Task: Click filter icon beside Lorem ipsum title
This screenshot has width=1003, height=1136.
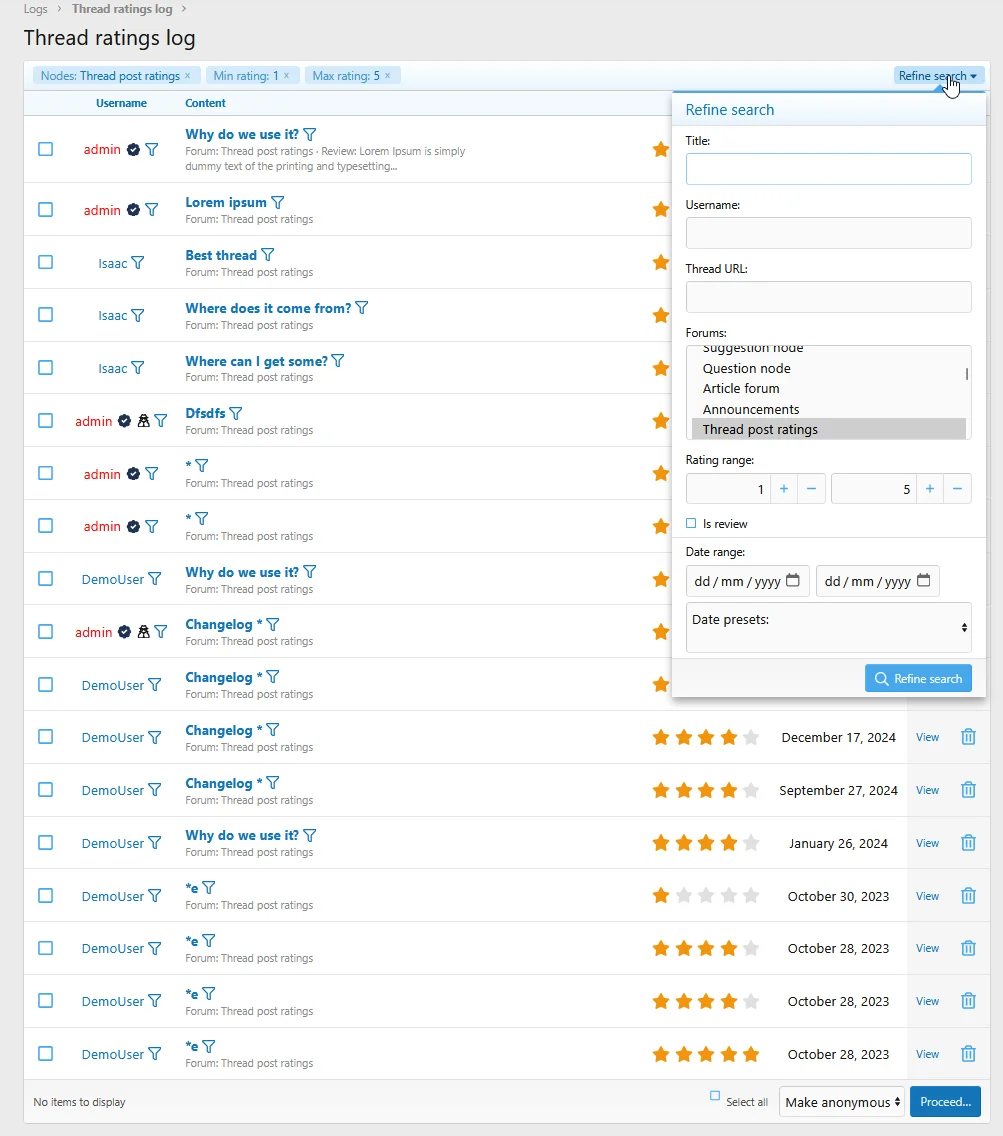Action: (277, 202)
